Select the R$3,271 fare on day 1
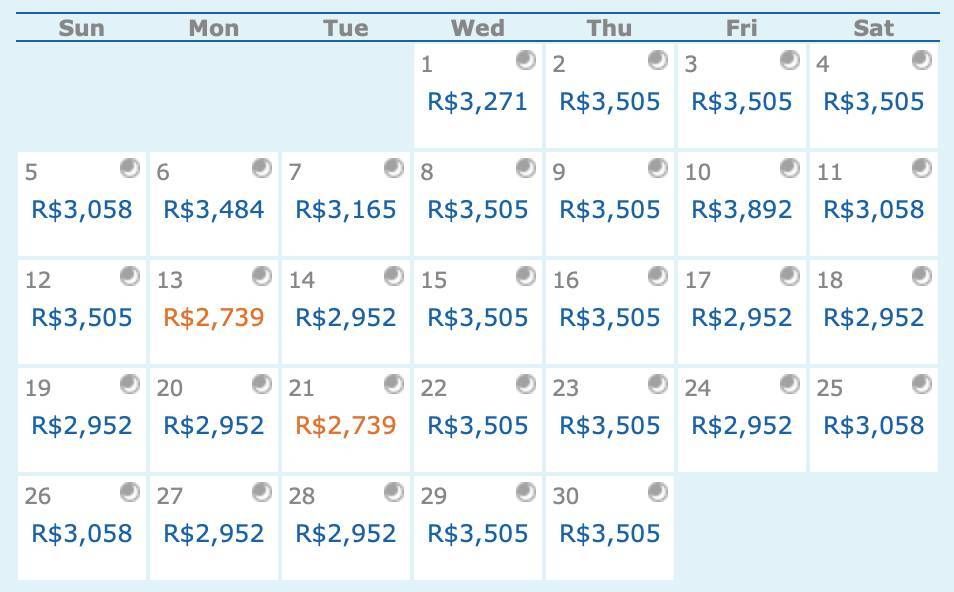The height and width of the screenshot is (592, 954). point(478,102)
